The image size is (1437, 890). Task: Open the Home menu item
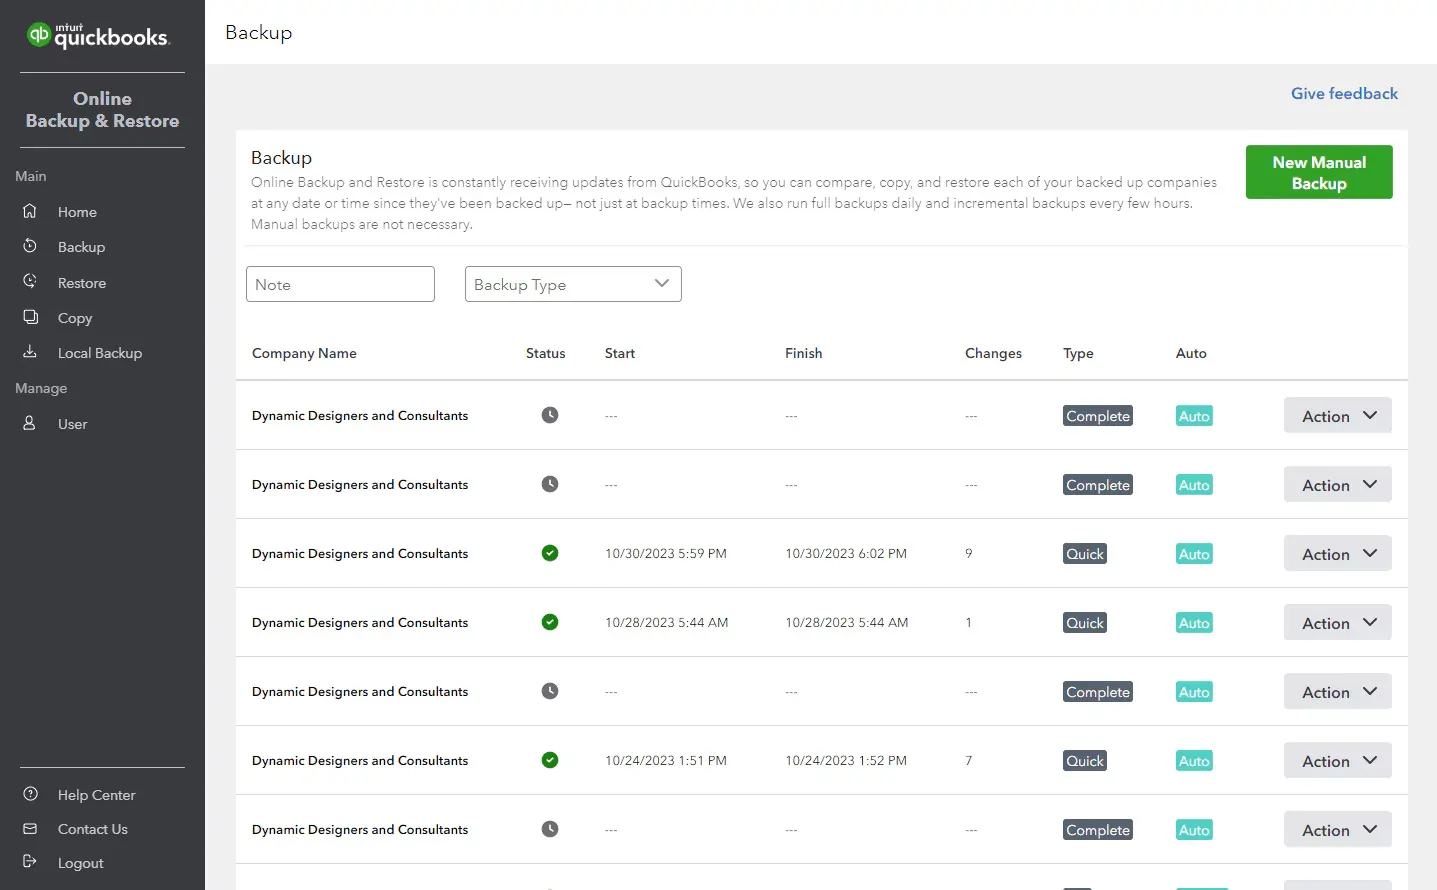coord(77,212)
